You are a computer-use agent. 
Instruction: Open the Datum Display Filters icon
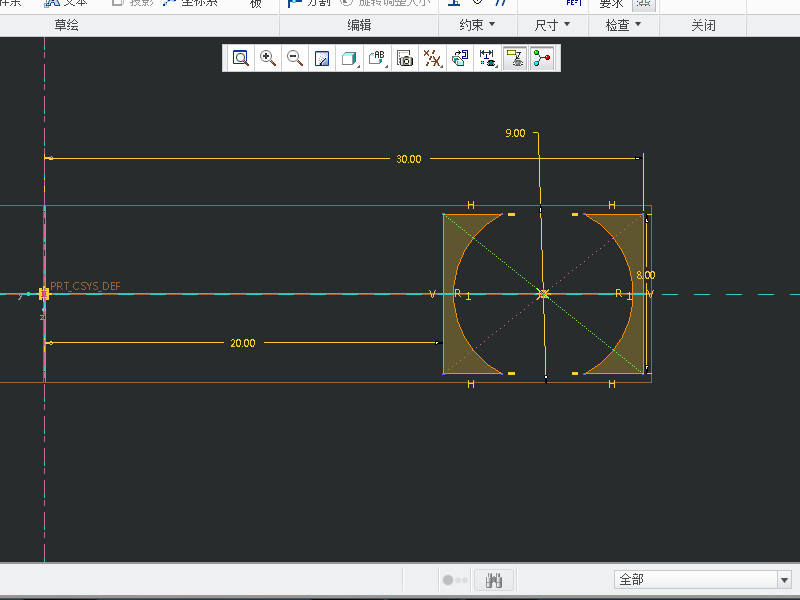click(432, 58)
